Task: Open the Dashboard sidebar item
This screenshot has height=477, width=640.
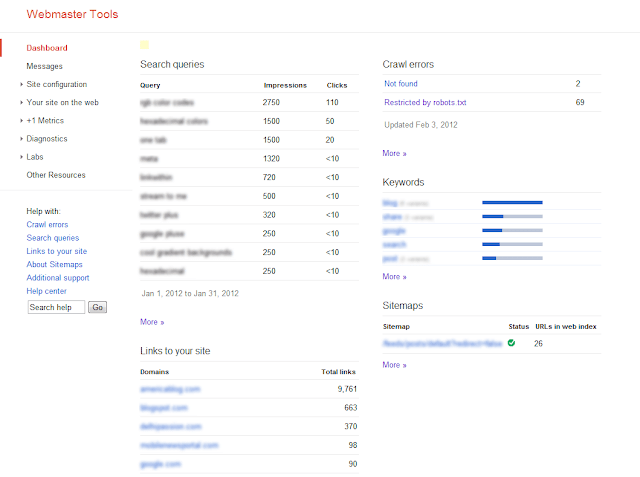Action: [x=47, y=48]
